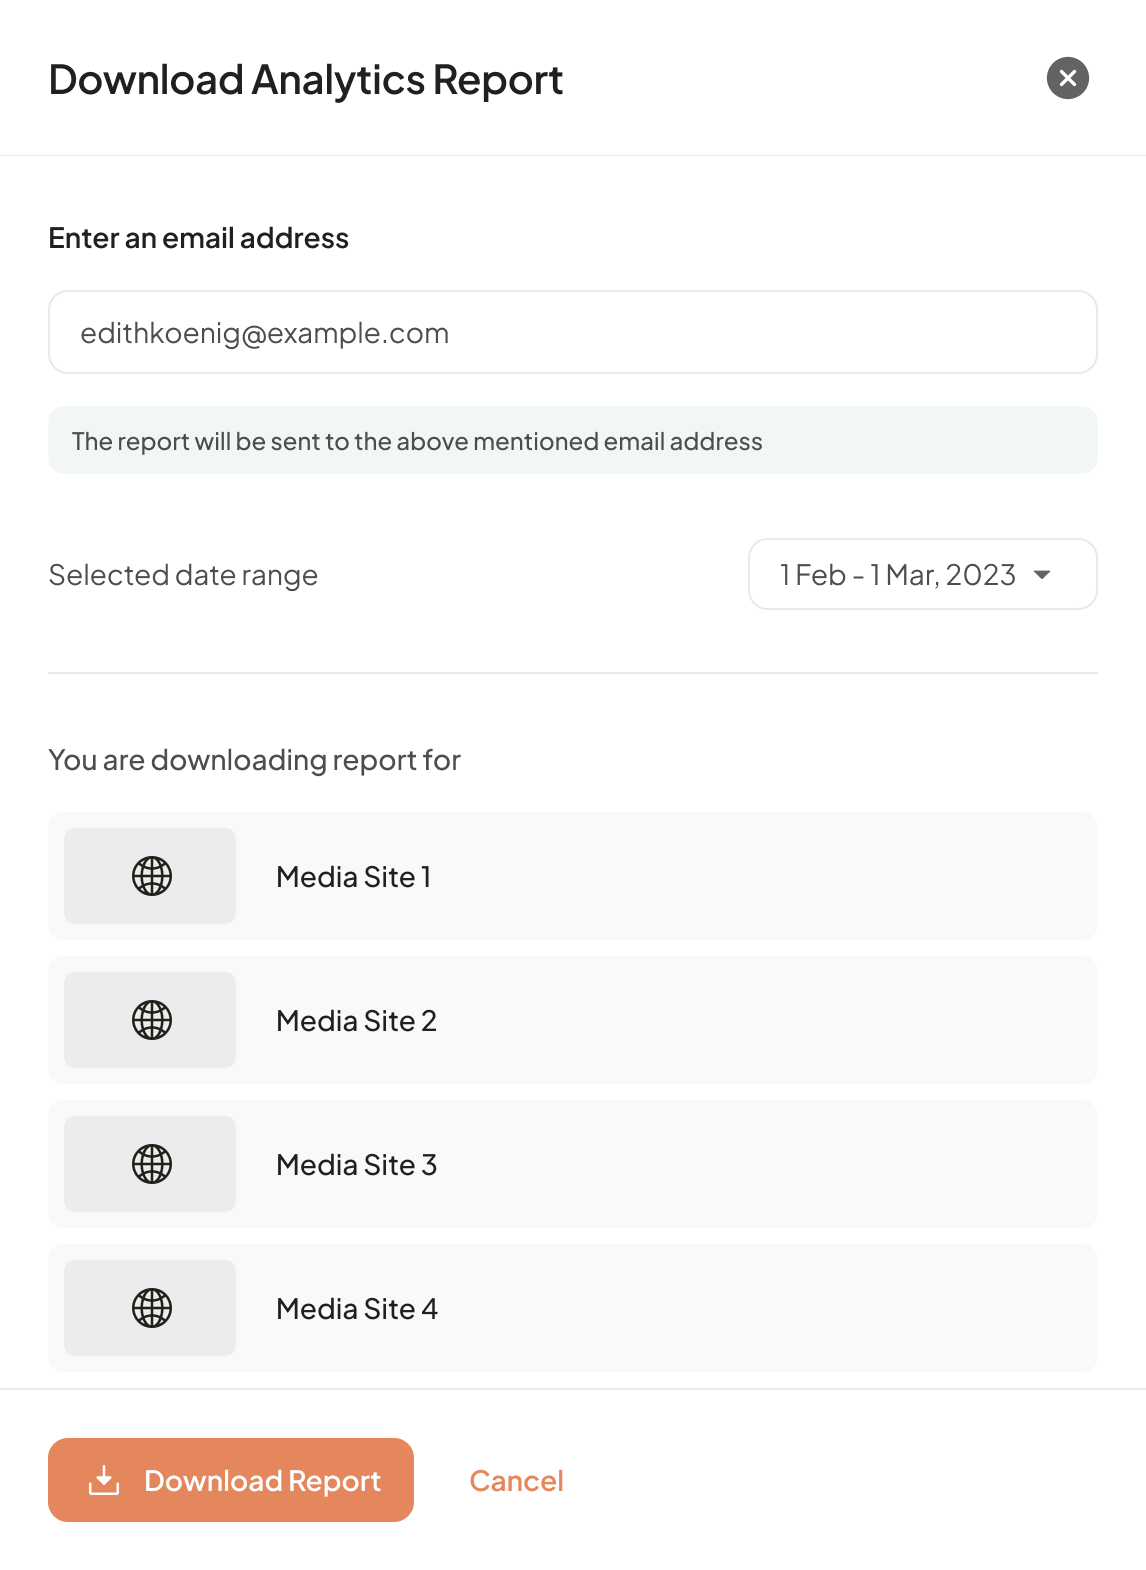The height and width of the screenshot is (1570, 1146).
Task: Click the Selected date range label
Action: [x=184, y=575]
